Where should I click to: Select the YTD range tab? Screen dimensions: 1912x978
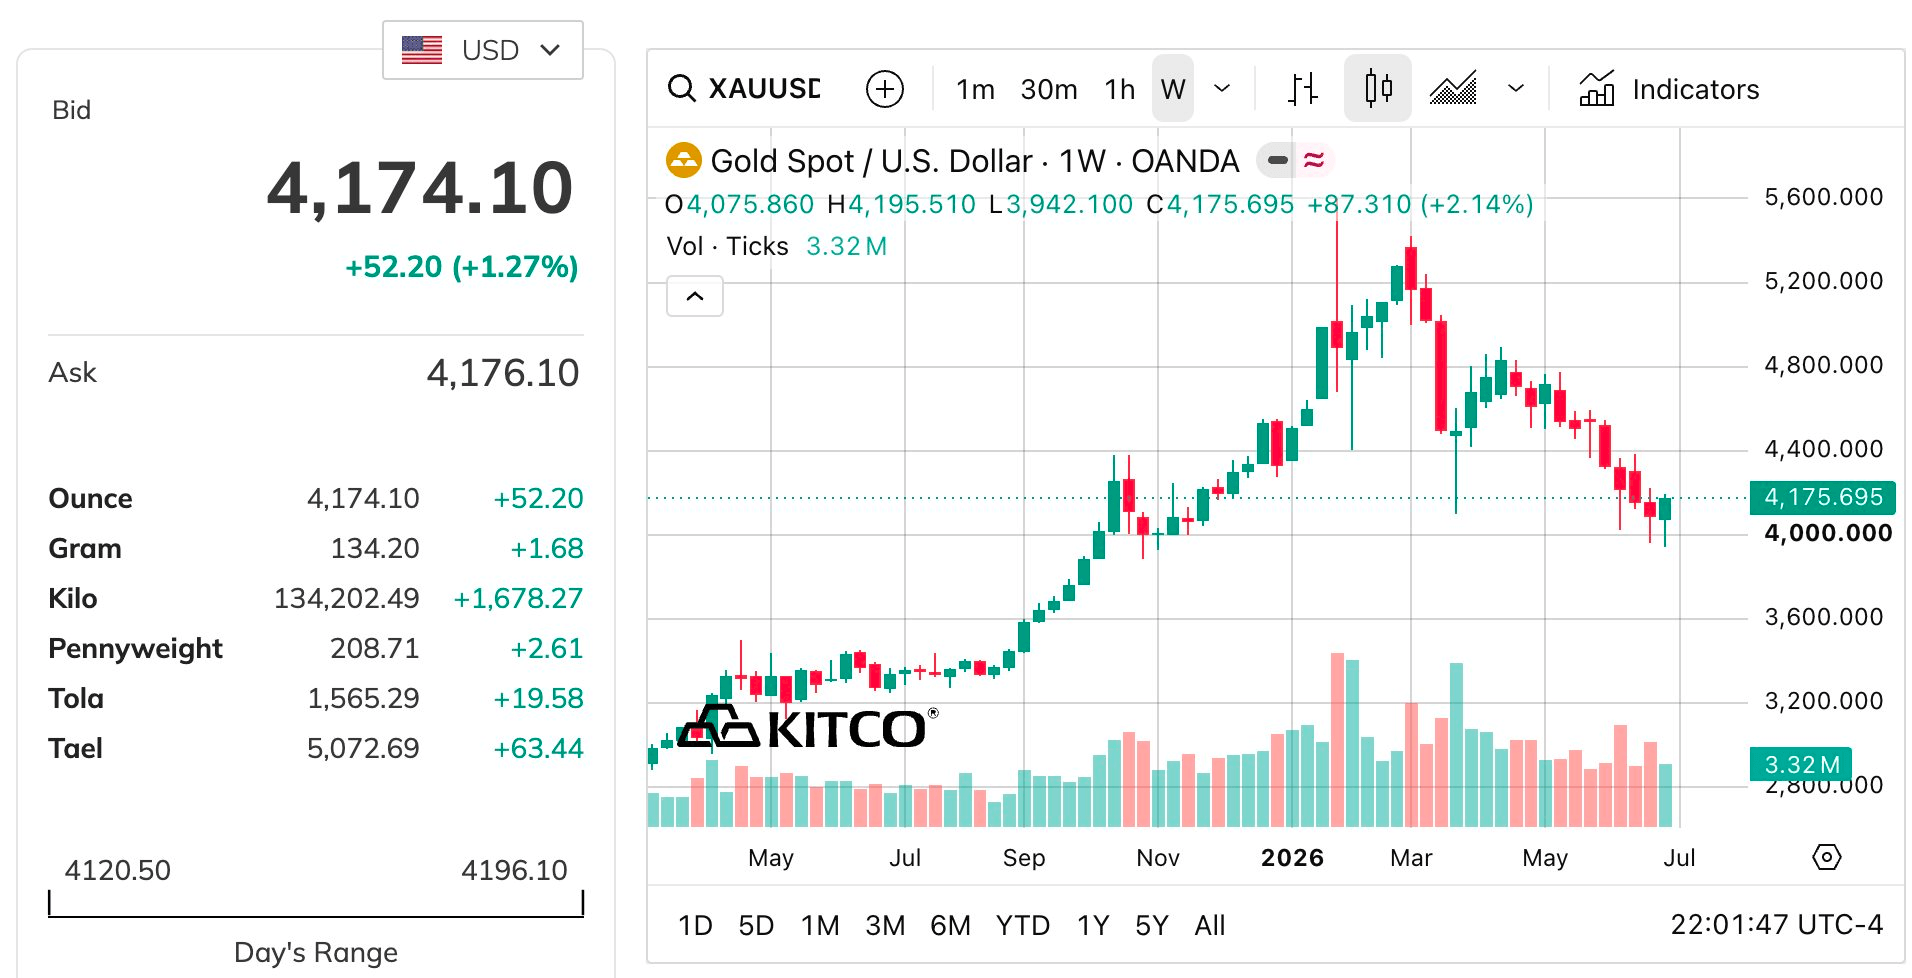pyautogui.click(x=1023, y=925)
